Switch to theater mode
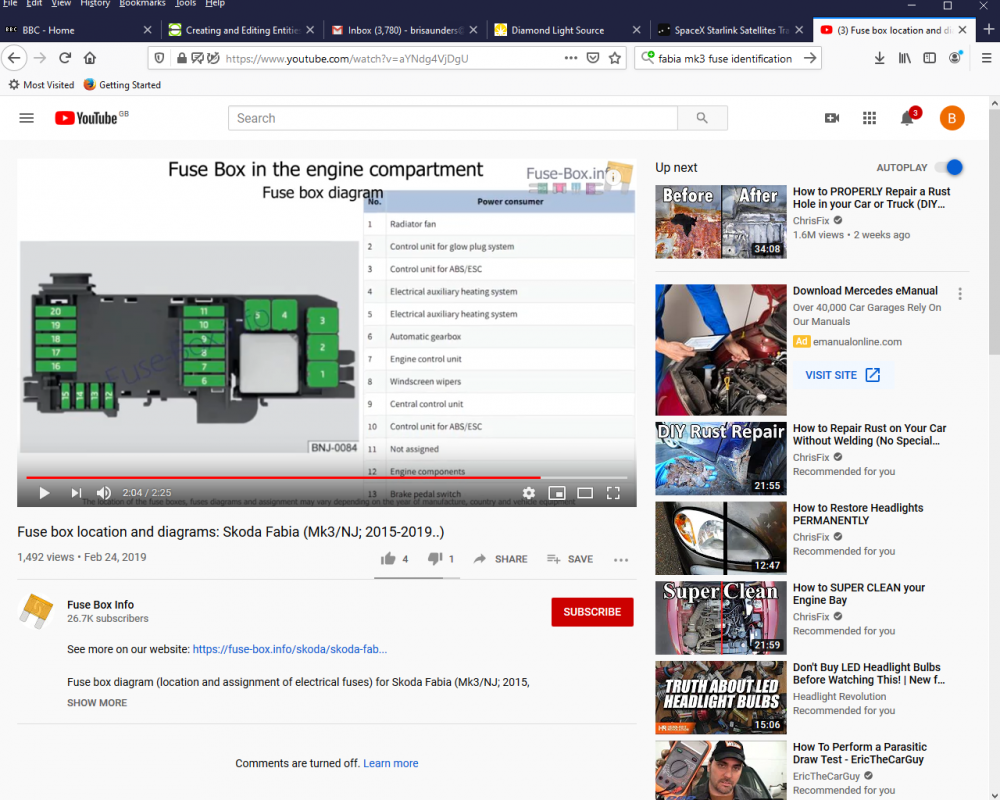The image size is (1000, 800). [585, 493]
